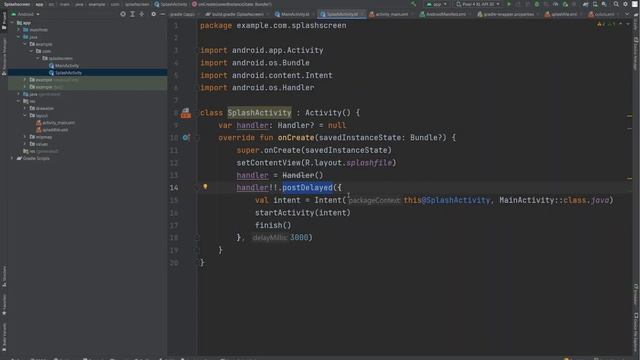Viewport: 640px width, 360px height.
Task: Click the class gutter icon beside SplashActivity declaration
Action: coord(186,113)
